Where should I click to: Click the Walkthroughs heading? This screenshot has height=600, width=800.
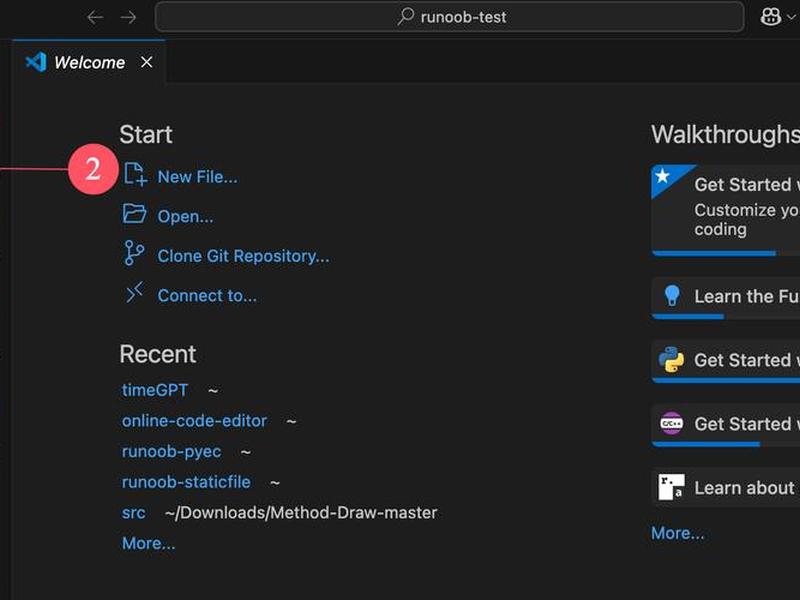(726, 134)
